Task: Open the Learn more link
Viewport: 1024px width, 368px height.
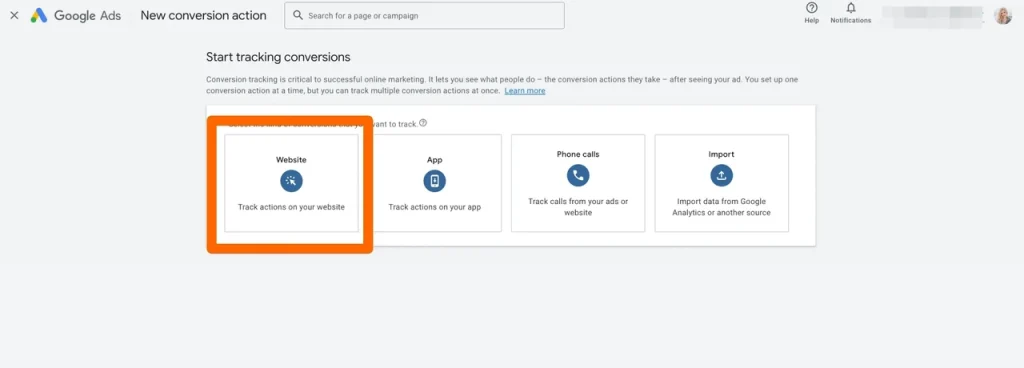Action: 525,91
